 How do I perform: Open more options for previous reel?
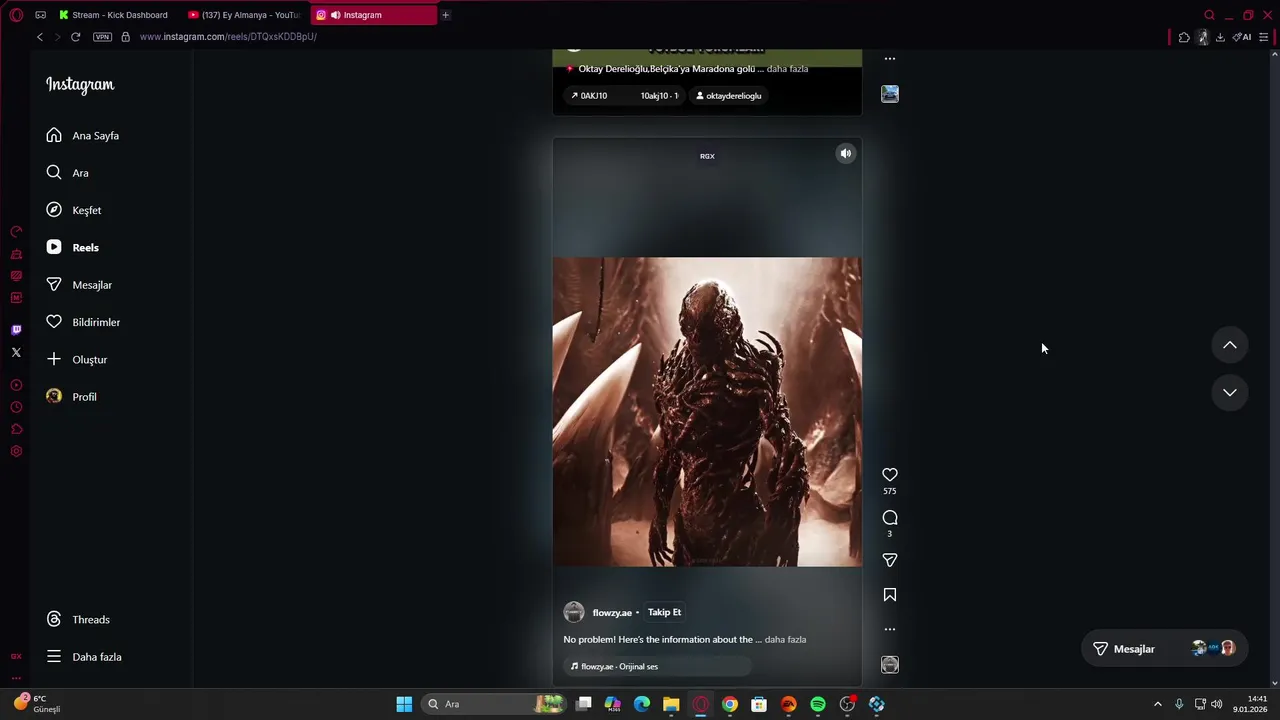[890, 59]
